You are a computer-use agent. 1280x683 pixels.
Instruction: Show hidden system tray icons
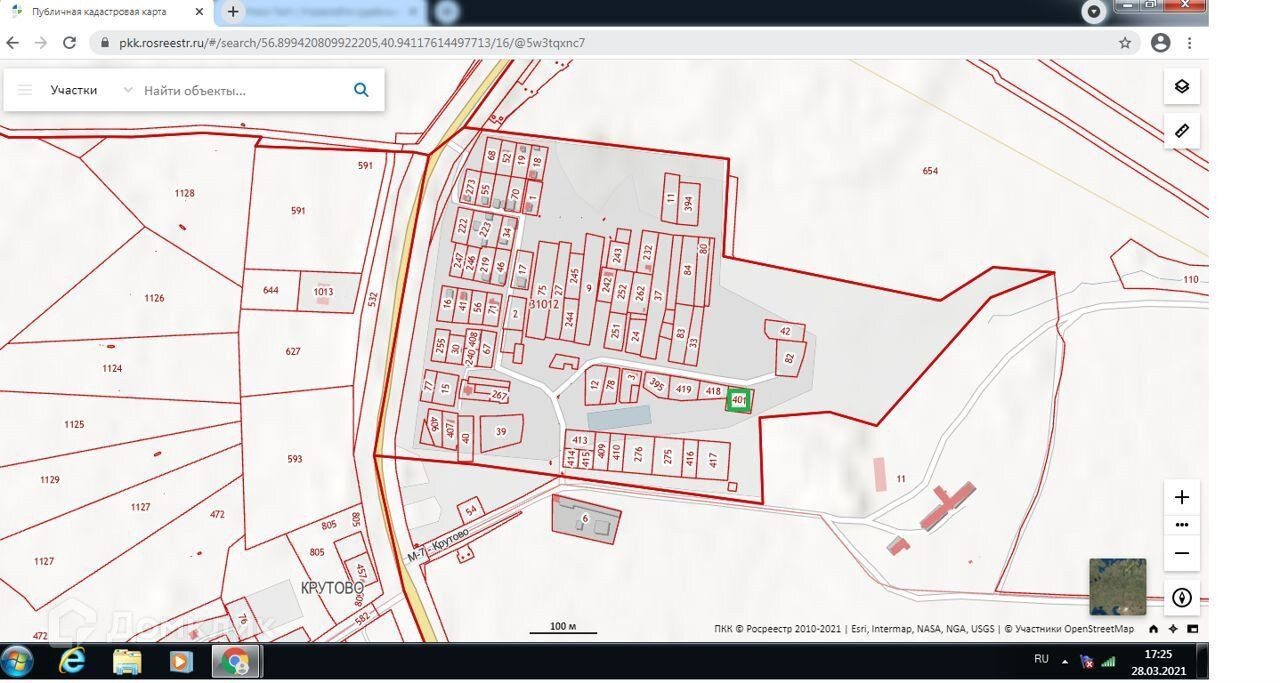coord(1064,662)
